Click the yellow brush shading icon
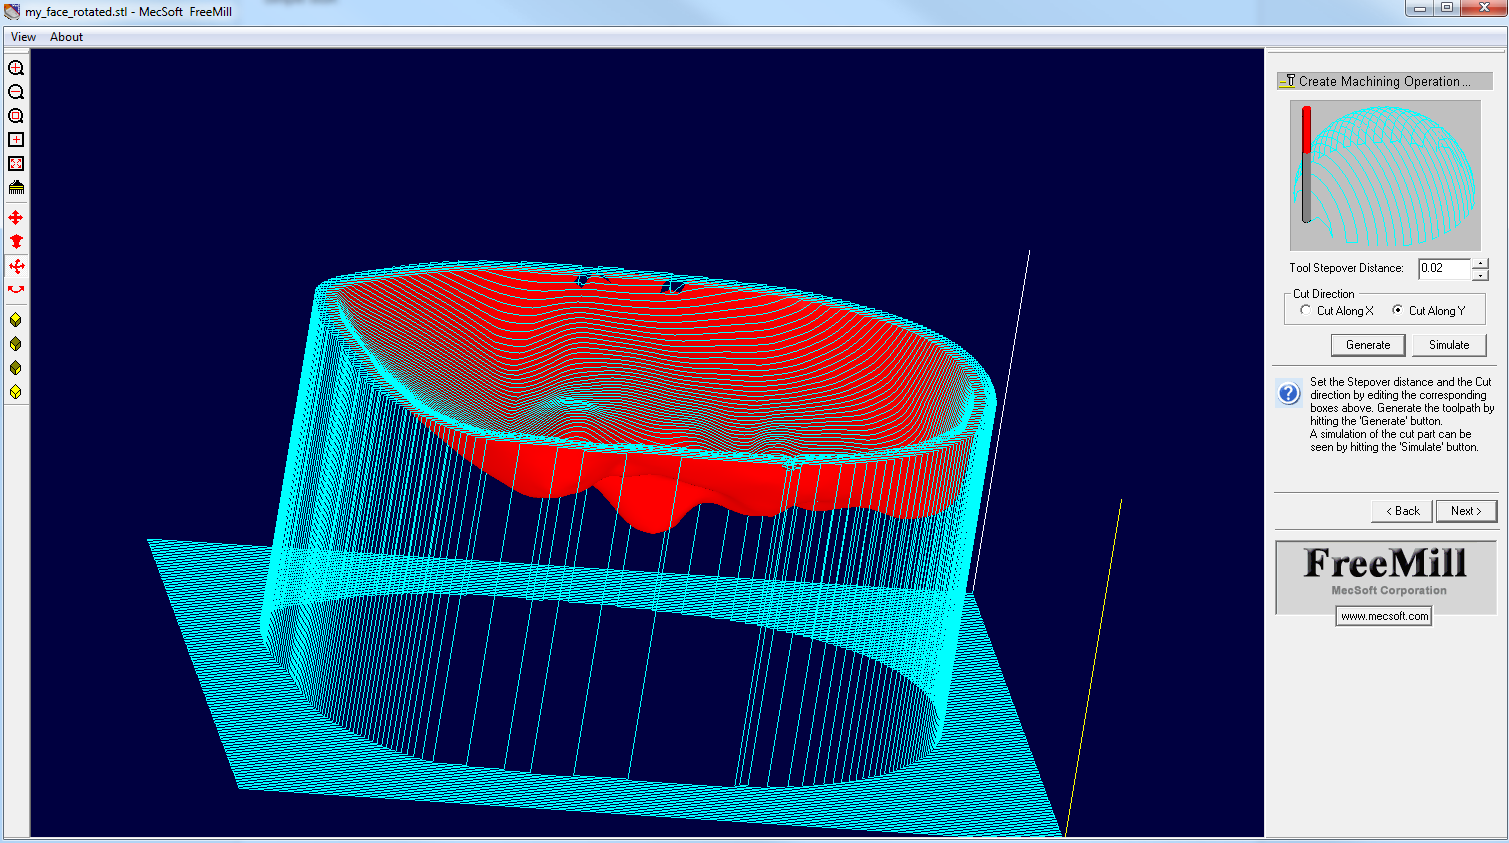Viewport: 1509px width, 843px height. tap(16, 188)
